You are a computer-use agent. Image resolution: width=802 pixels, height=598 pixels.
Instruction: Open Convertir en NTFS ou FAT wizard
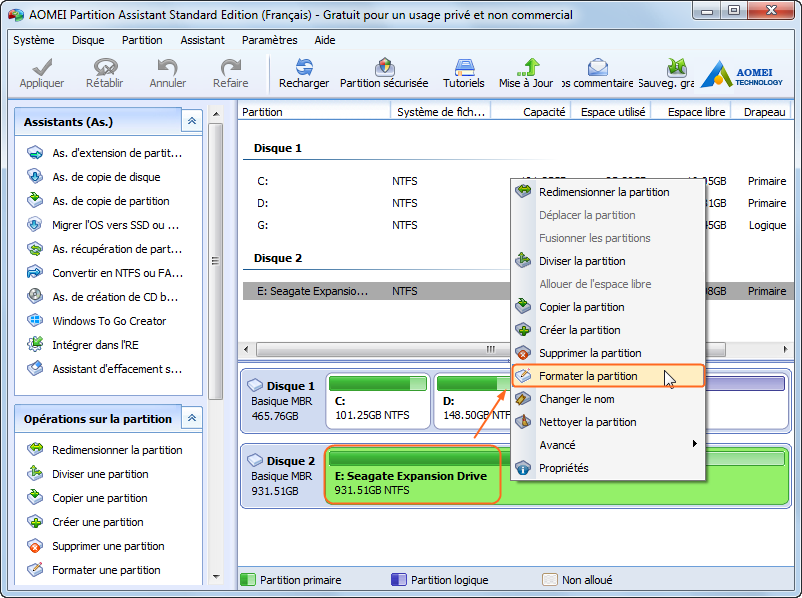(x=105, y=273)
